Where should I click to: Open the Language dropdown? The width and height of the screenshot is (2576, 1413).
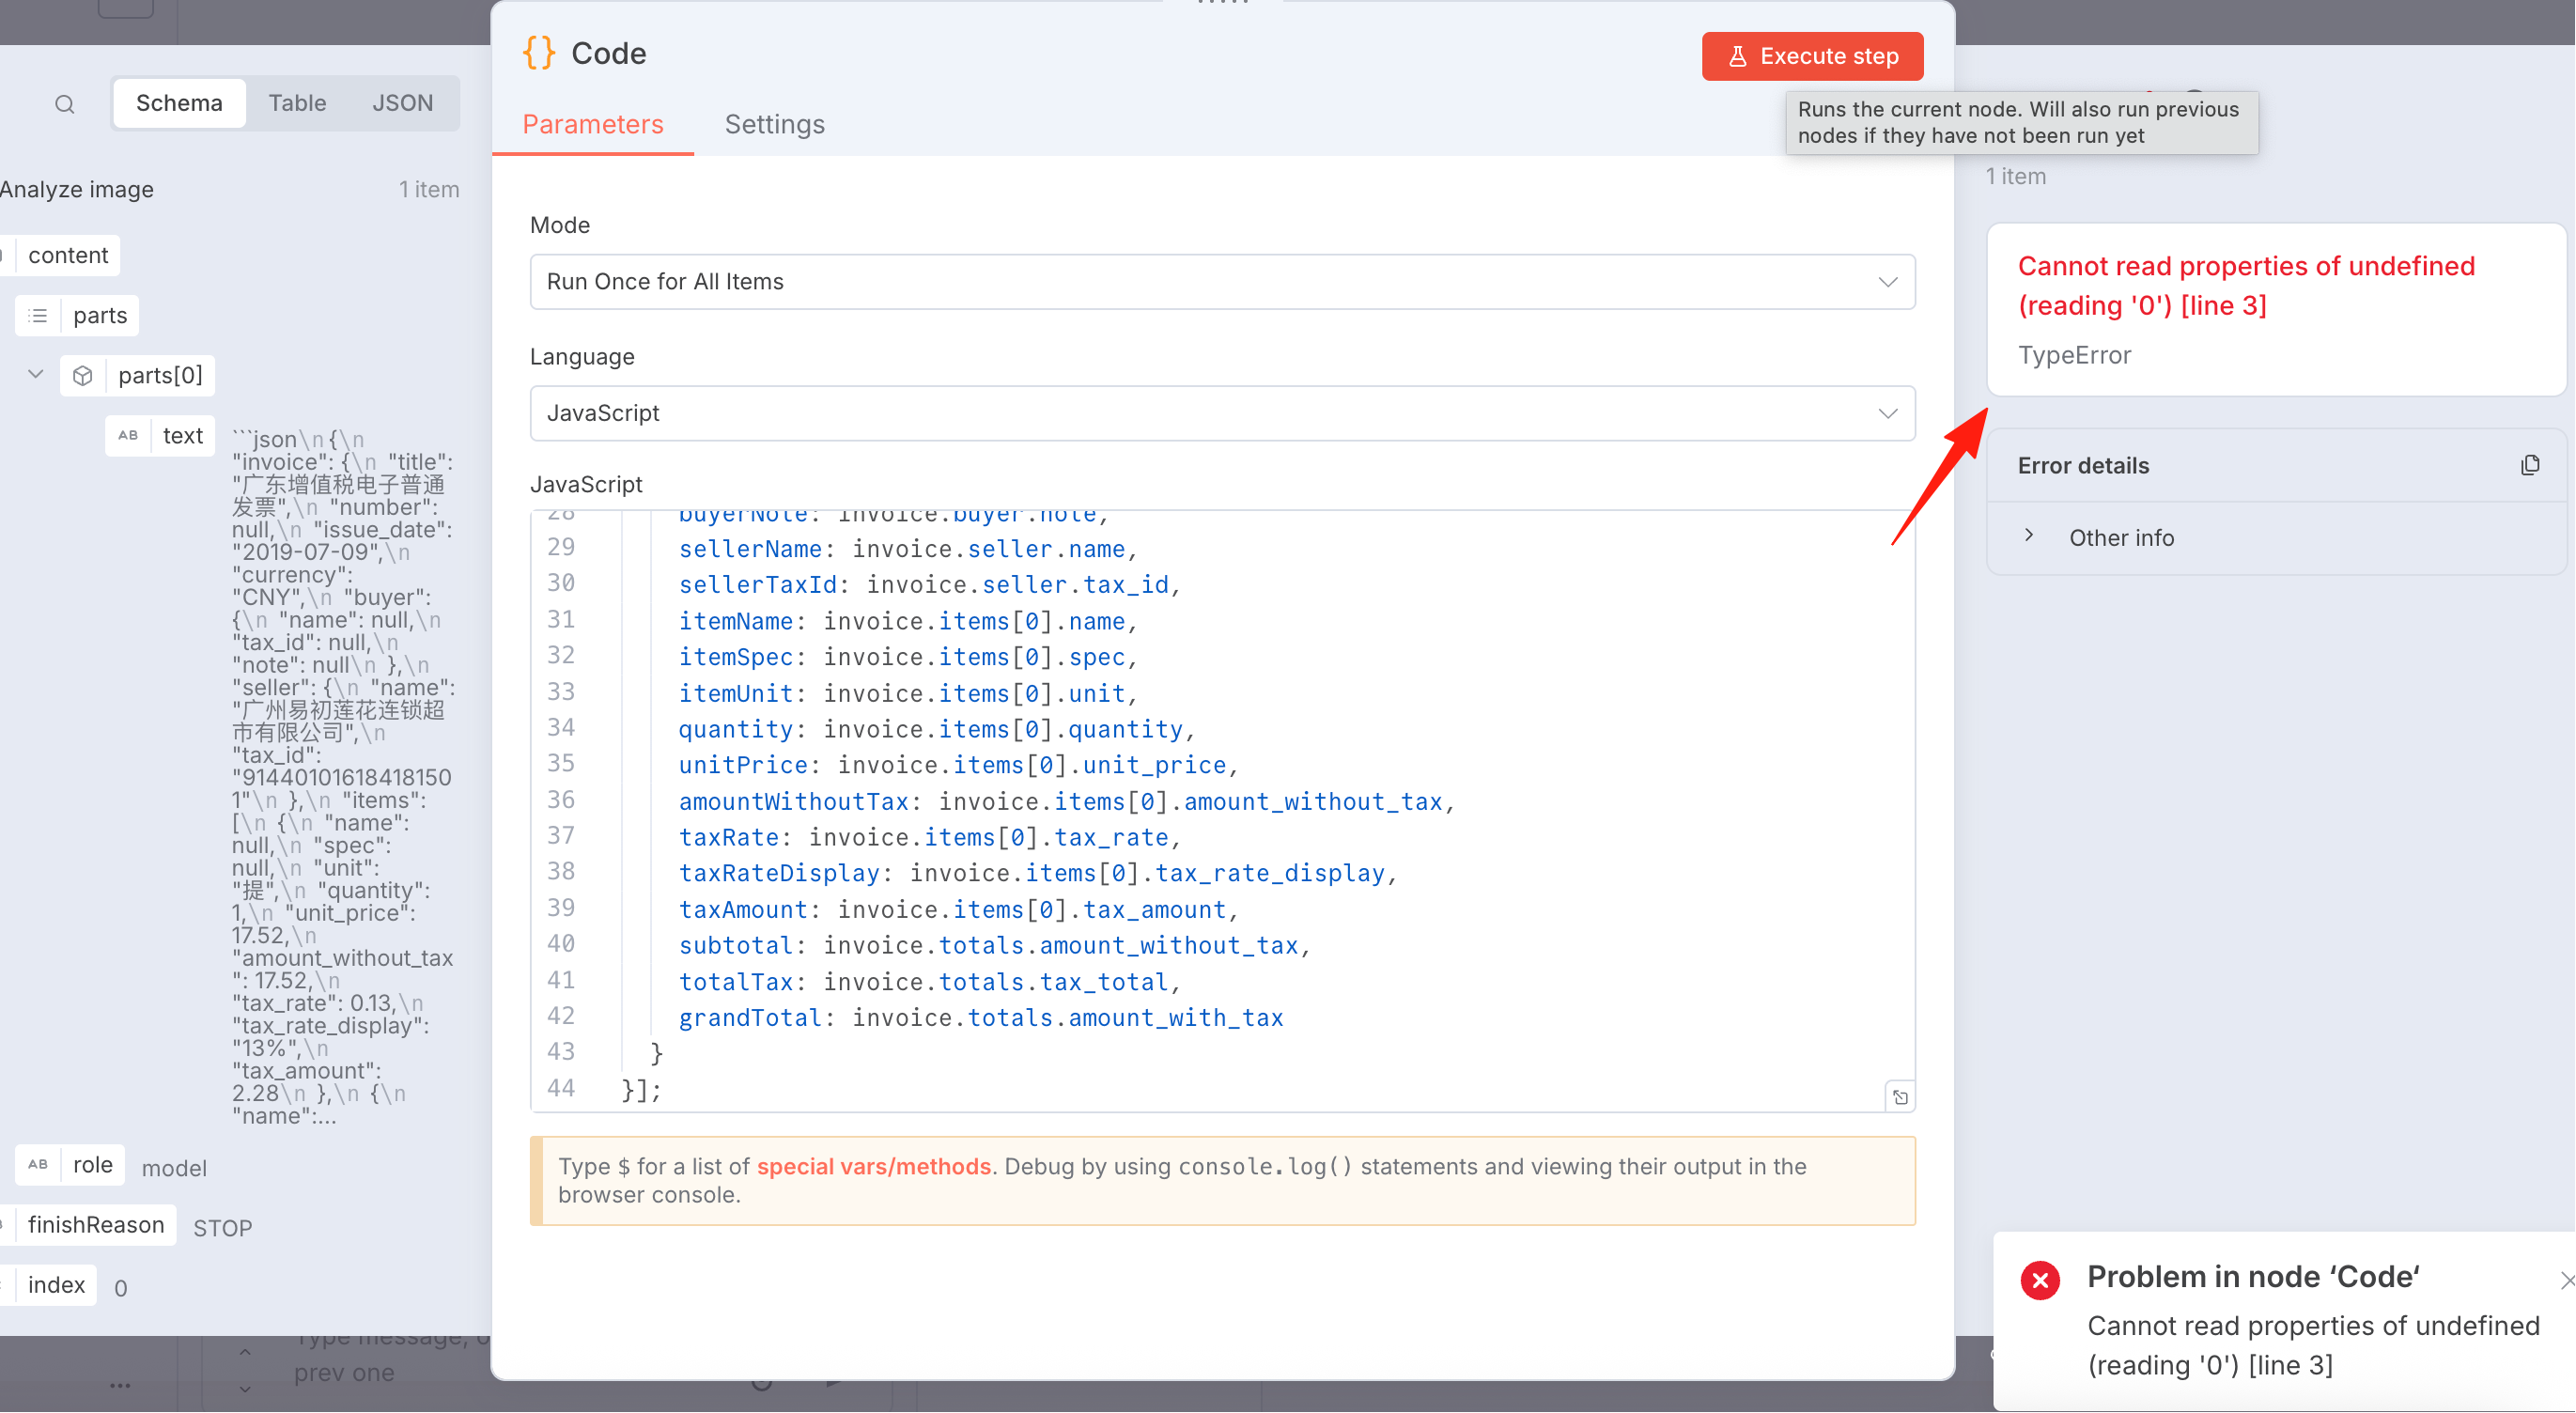point(1222,413)
